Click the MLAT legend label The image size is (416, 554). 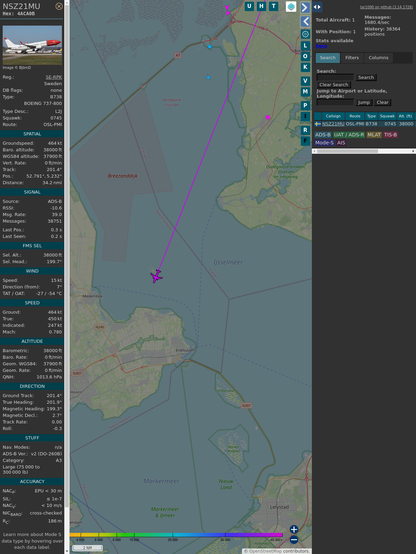tap(374, 135)
